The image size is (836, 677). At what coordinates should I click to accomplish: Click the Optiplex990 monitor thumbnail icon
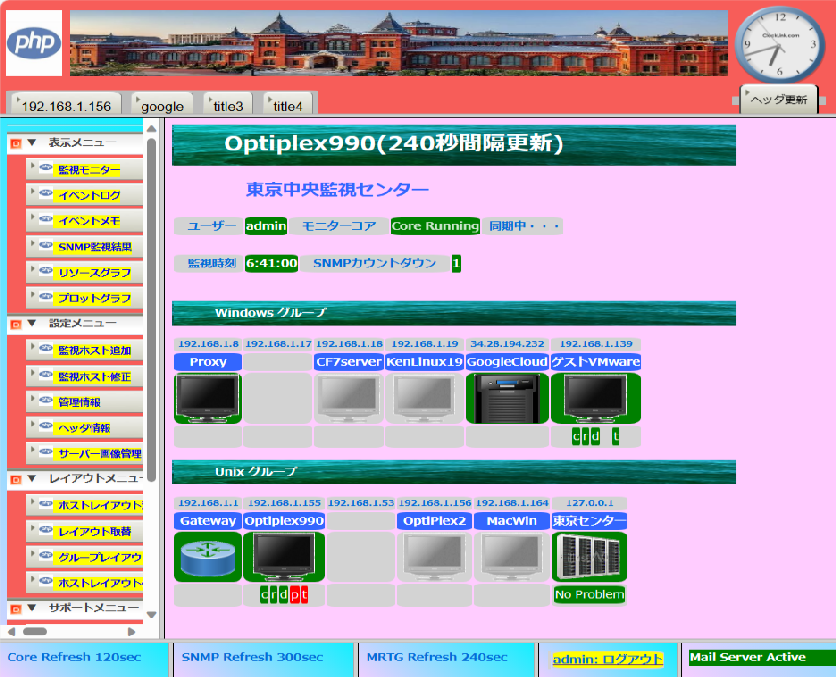point(283,556)
